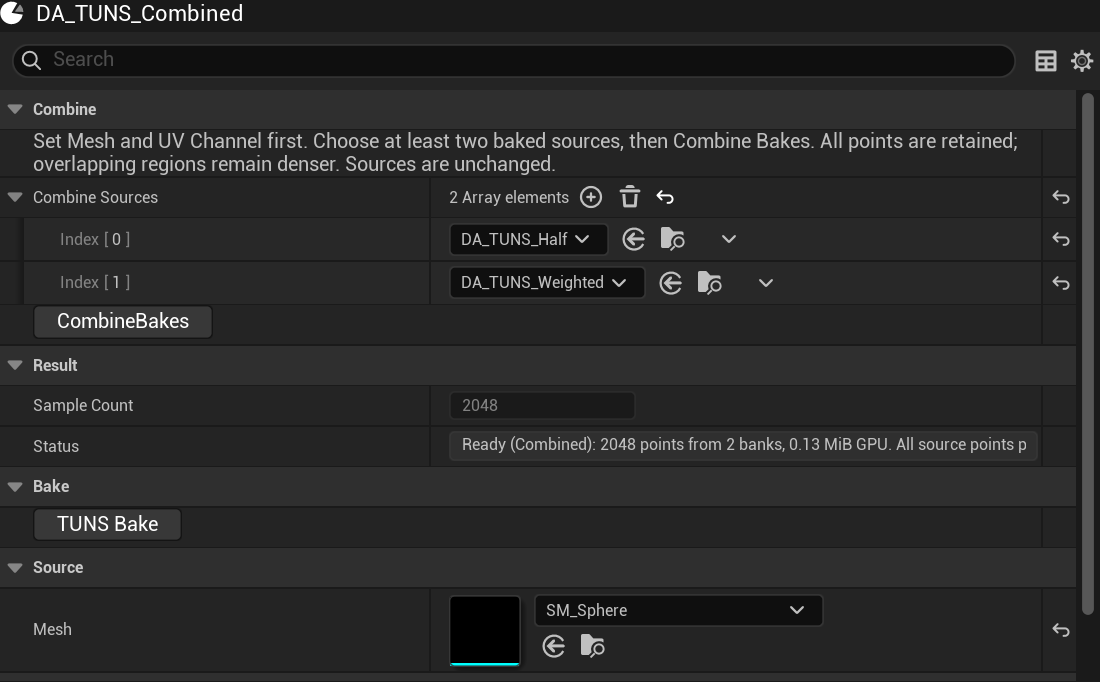The height and width of the screenshot is (682, 1100).
Task: Click the TUNS Bake button
Action: point(107,524)
